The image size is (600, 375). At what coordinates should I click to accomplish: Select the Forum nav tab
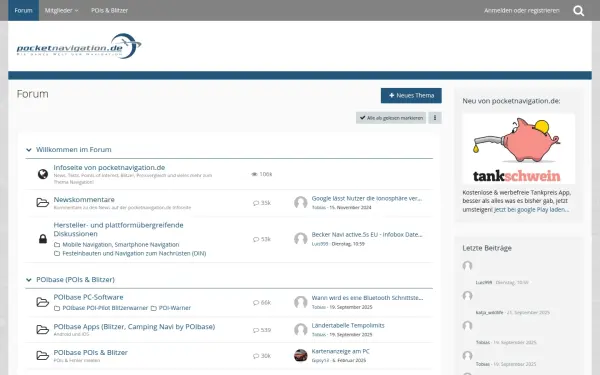[23, 10]
